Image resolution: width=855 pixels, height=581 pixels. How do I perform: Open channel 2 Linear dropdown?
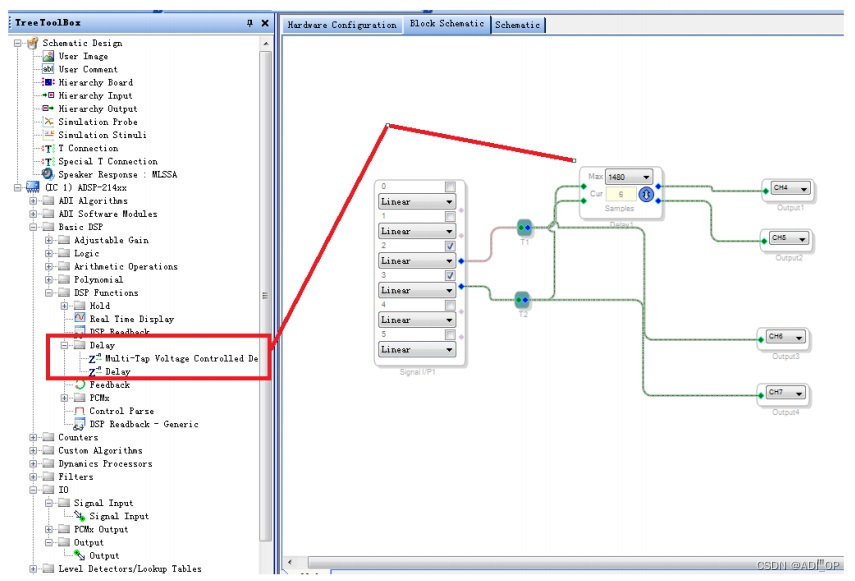click(x=417, y=261)
